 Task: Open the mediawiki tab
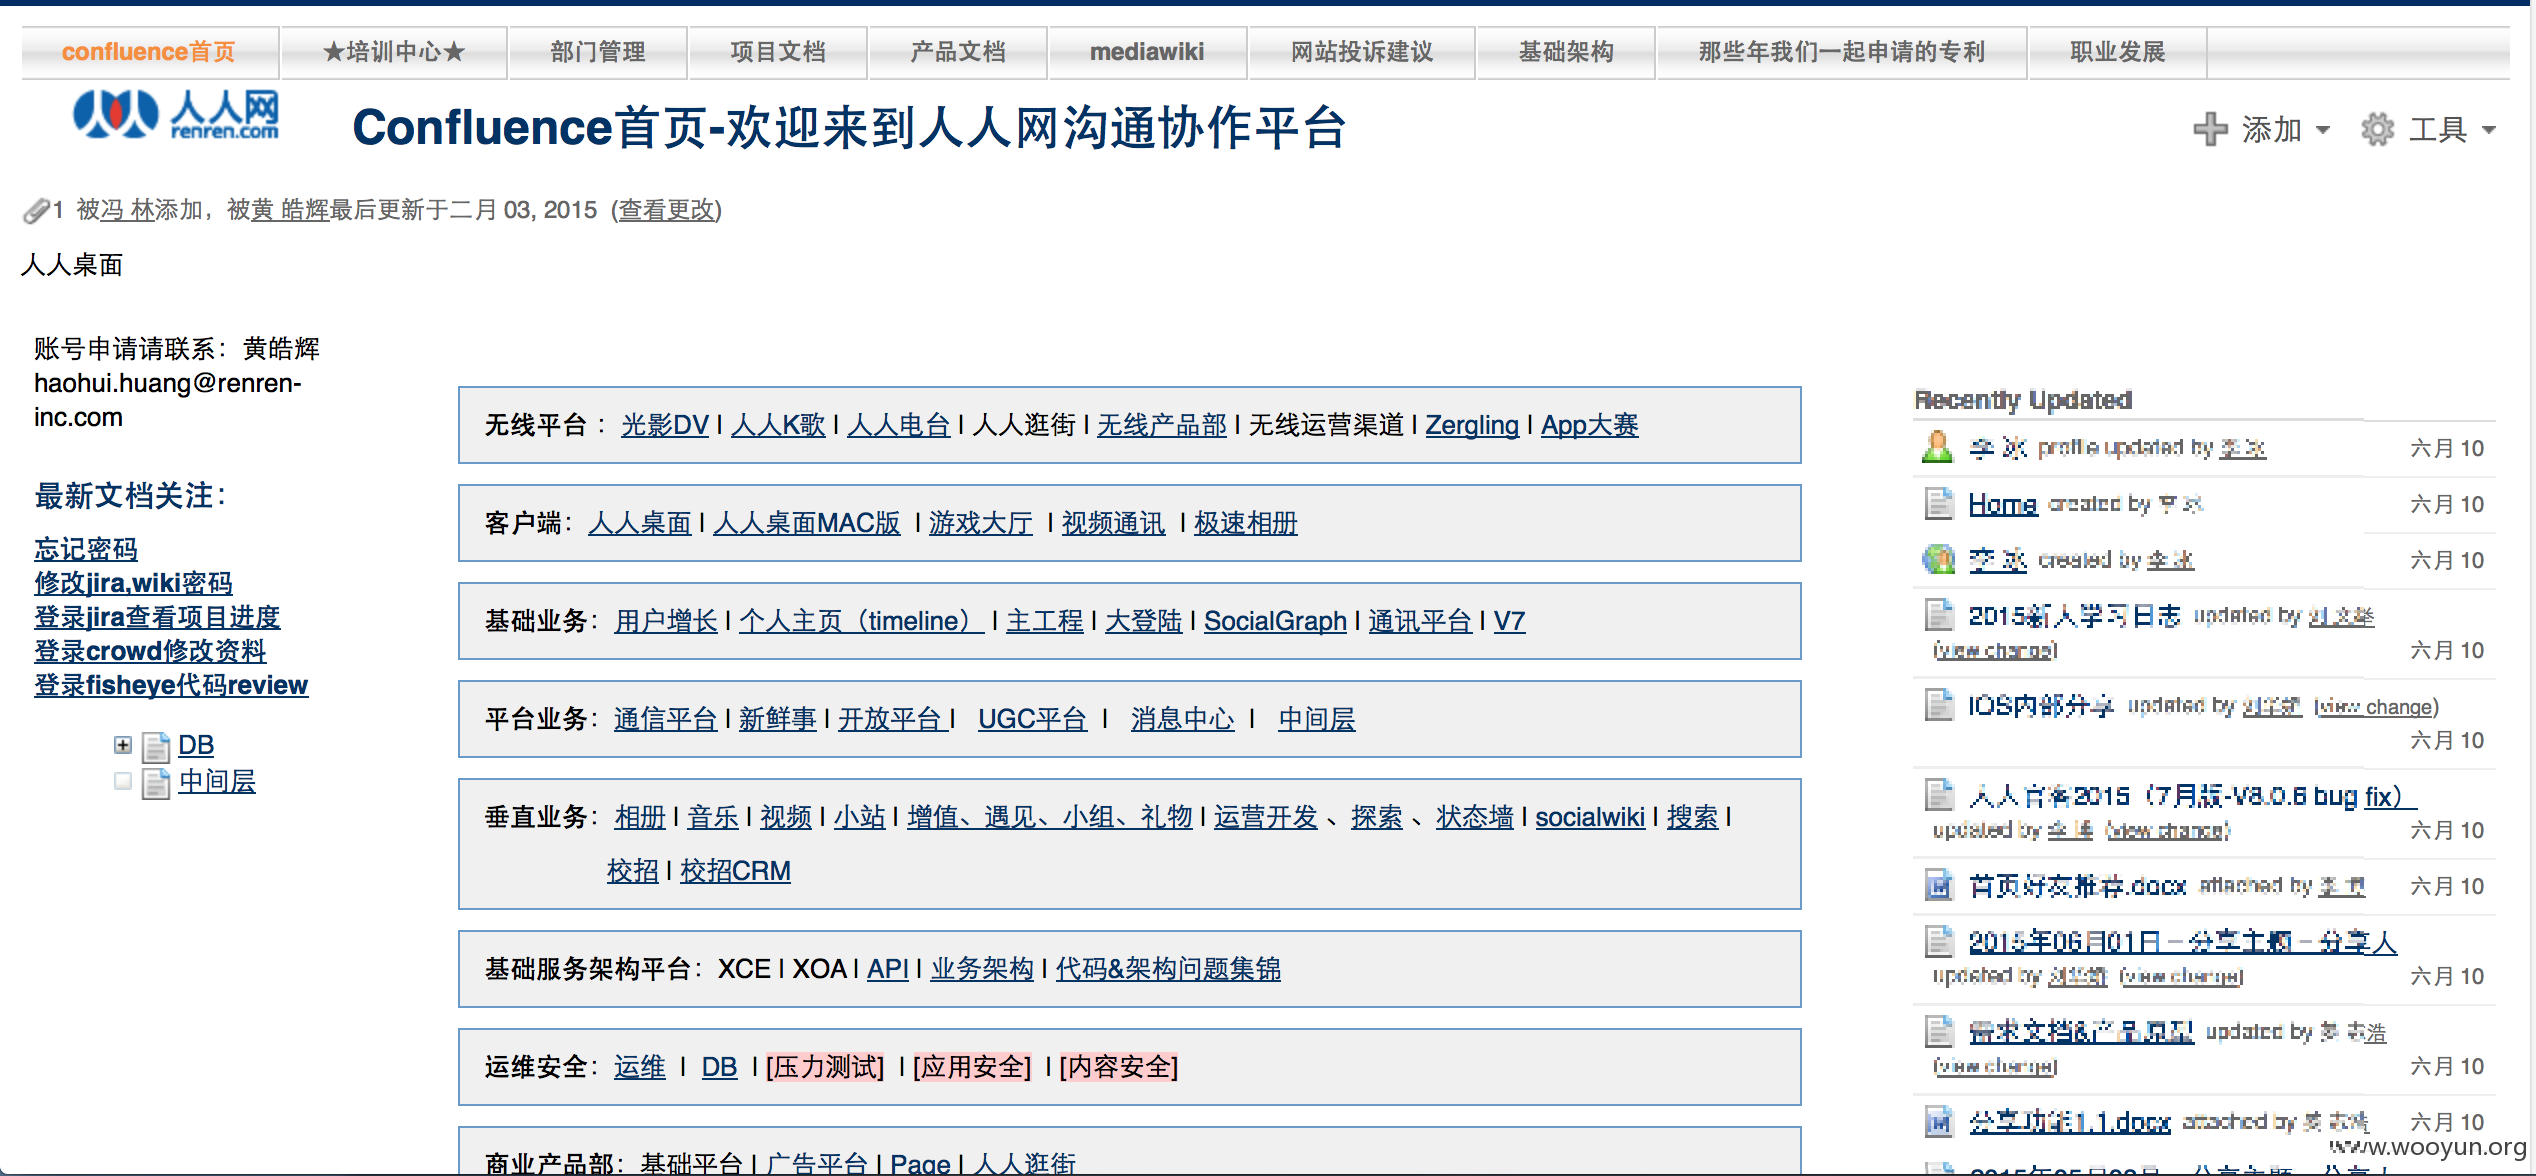(x=1147, y=52)
